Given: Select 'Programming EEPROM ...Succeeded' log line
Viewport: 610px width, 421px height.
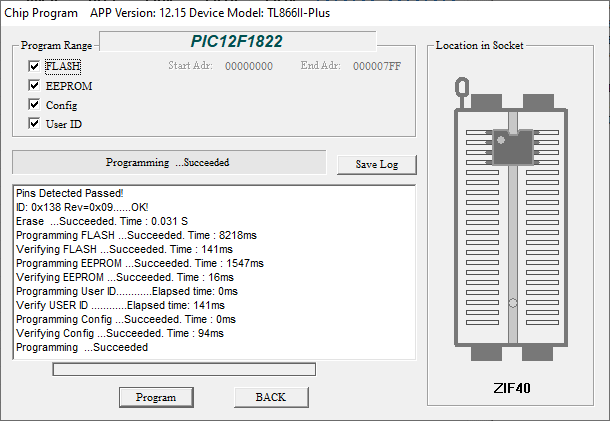Looking at the screenshot, I should (140, 263).
